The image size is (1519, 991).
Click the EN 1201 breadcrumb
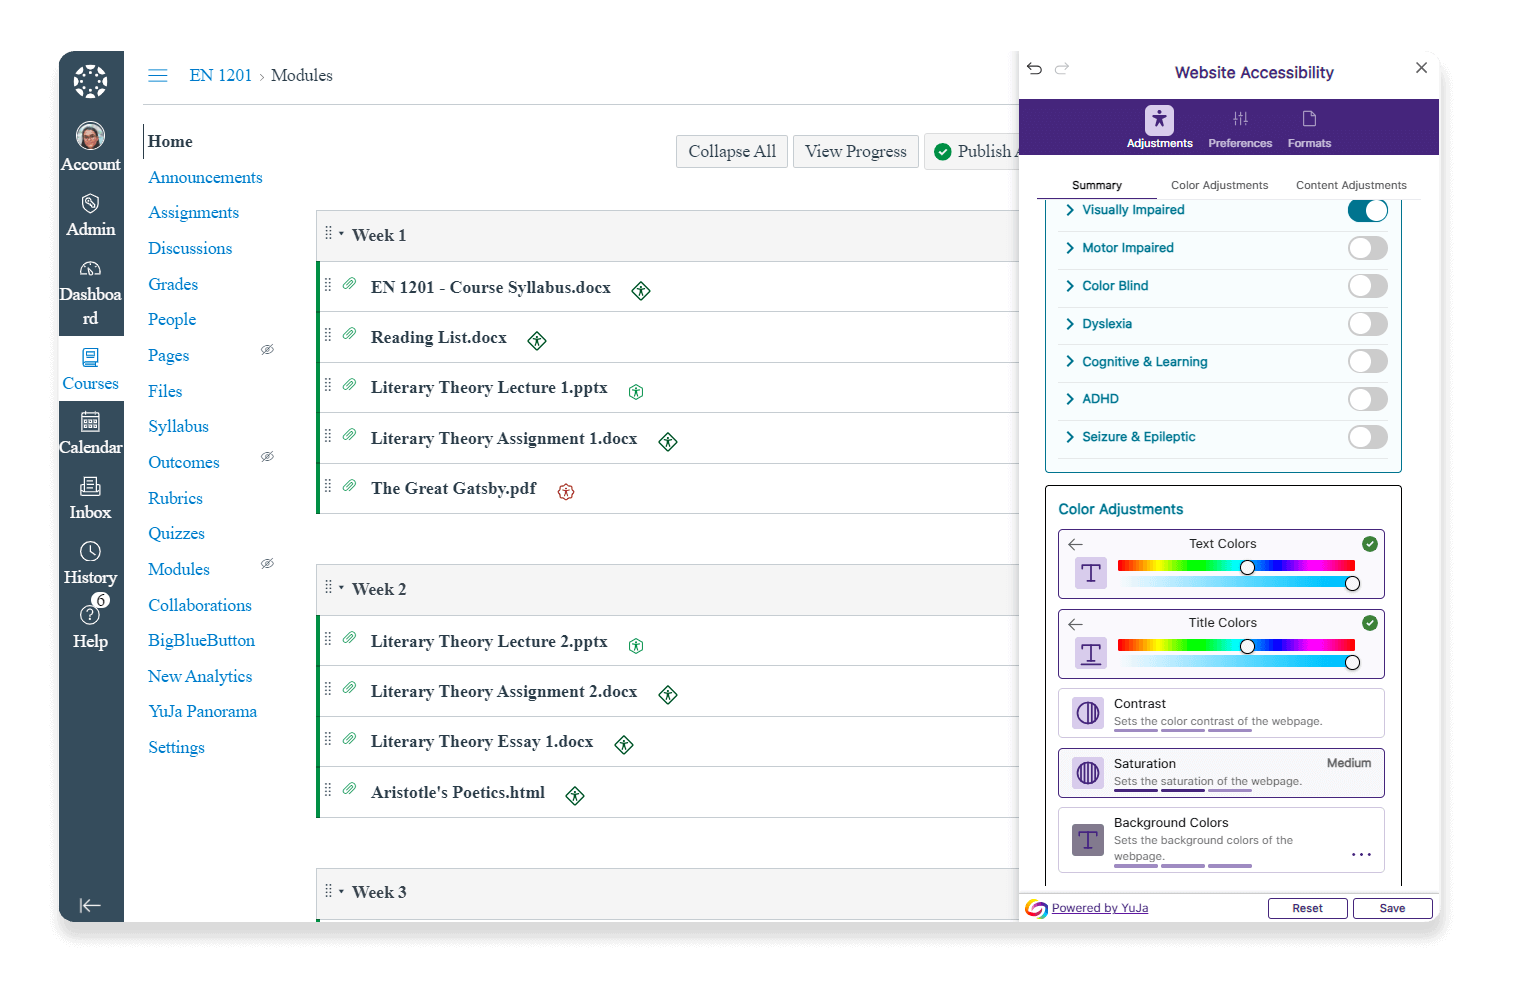point(221,76)
